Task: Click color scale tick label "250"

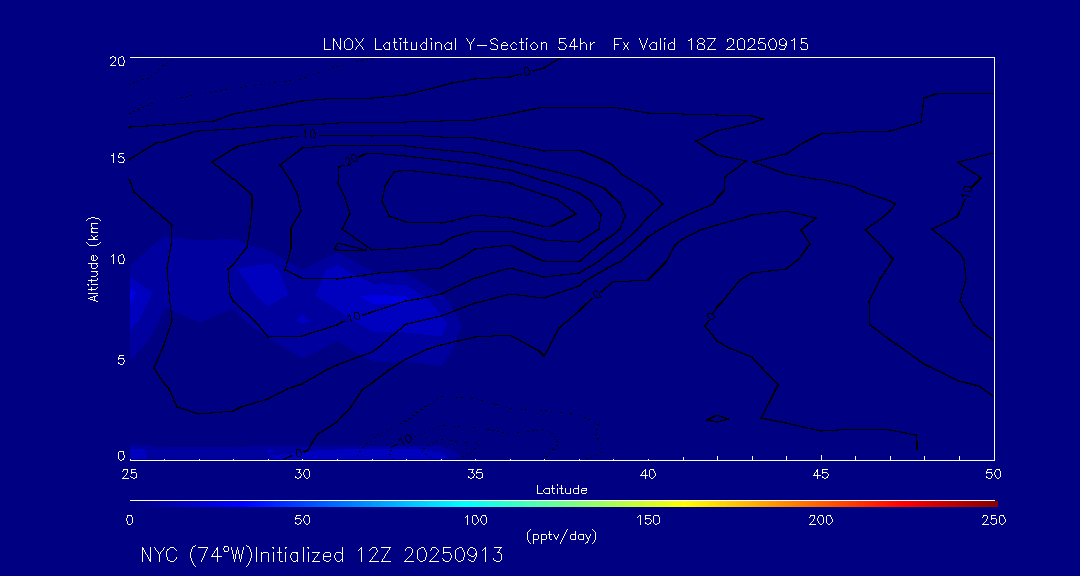Action: pos(994,520)
